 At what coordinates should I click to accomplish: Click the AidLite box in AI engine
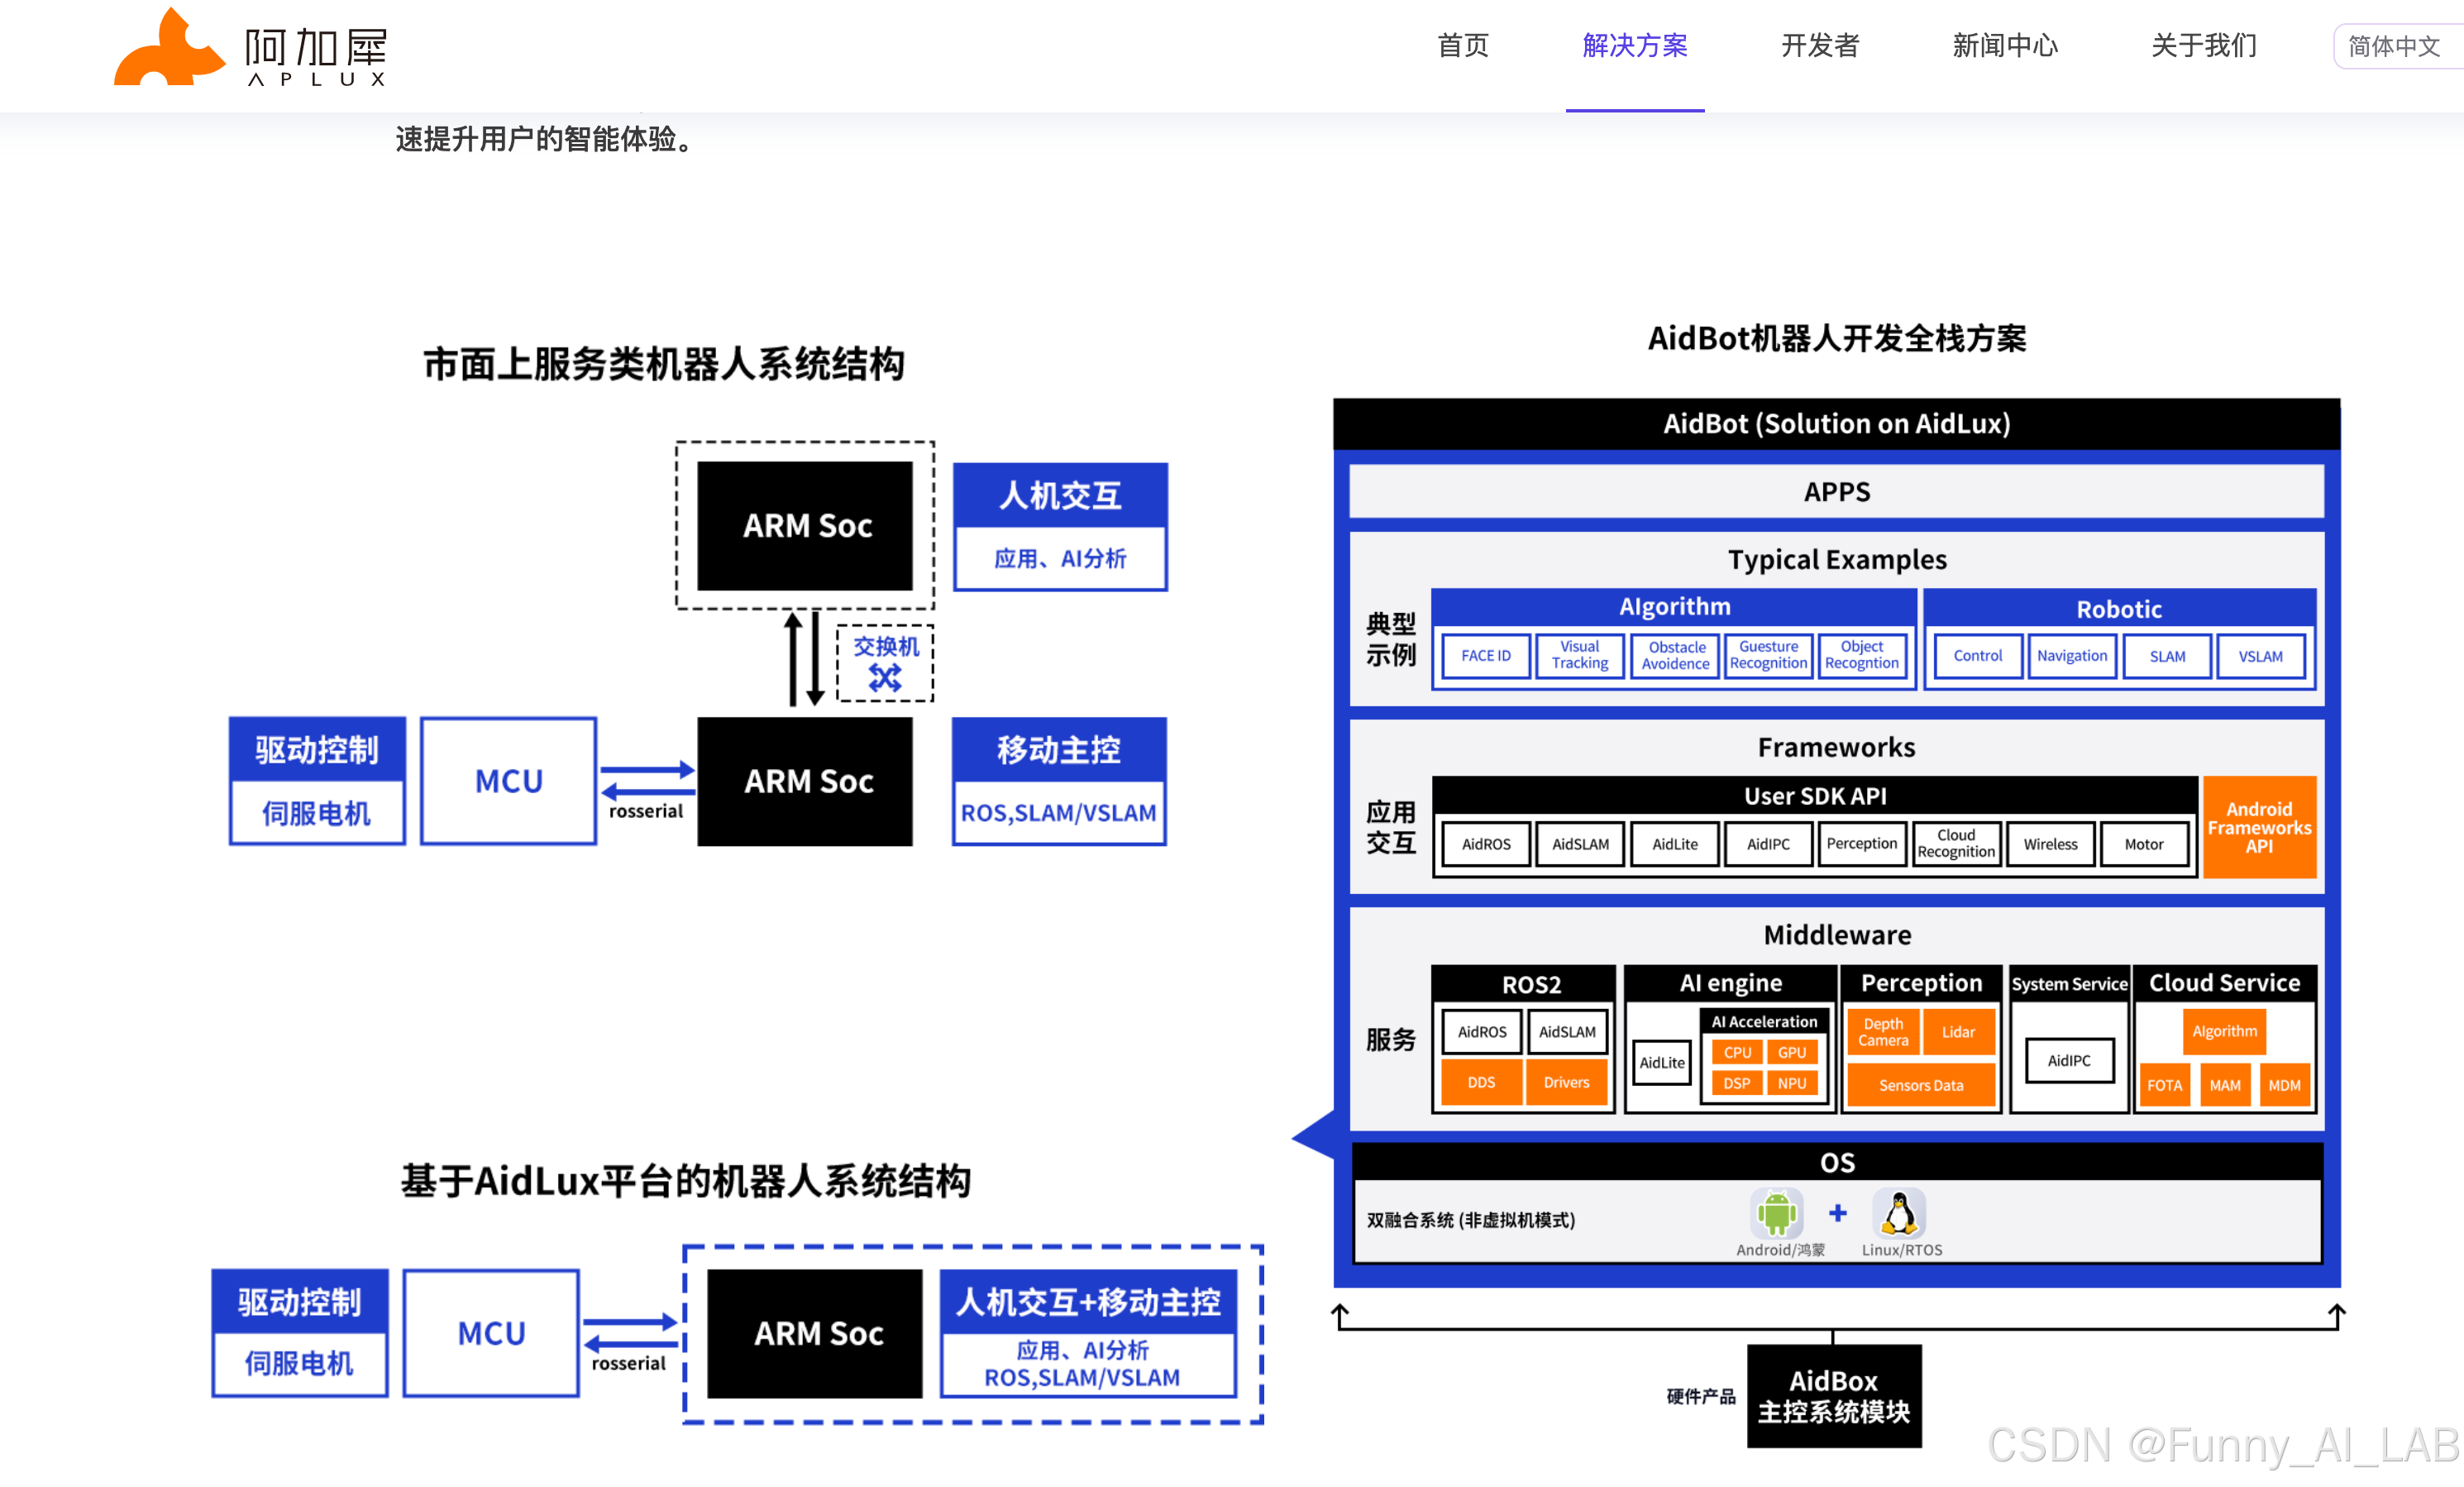[x=1662, y=1063]
